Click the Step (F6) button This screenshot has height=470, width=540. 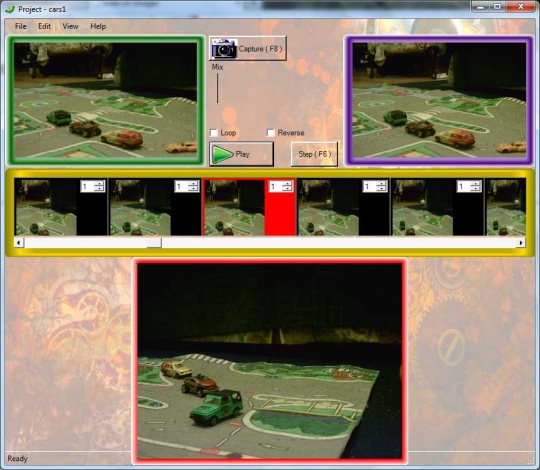point(314,154)
